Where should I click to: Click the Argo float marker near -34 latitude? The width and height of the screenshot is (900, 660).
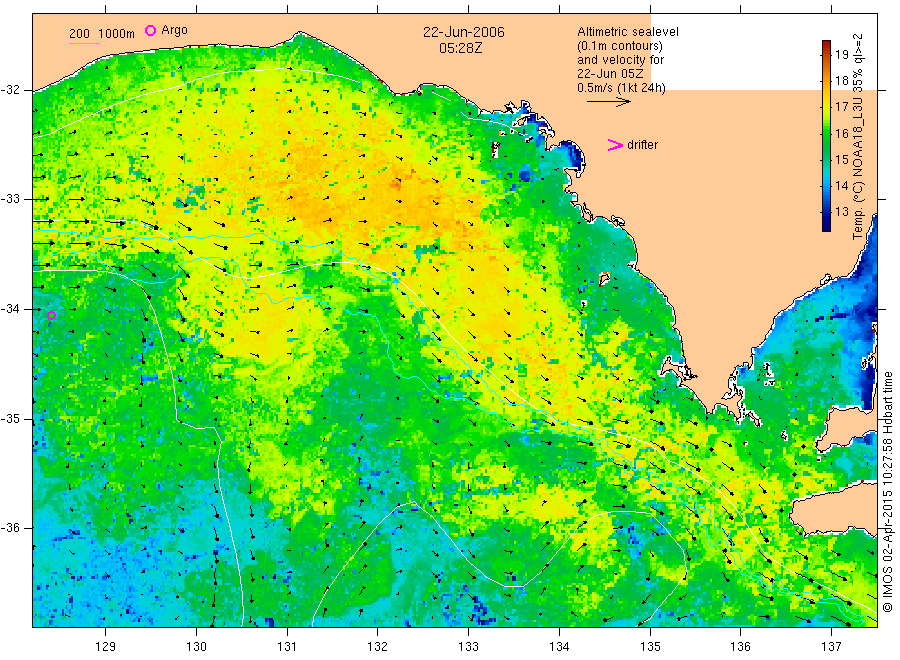click(x=51, y=315)
